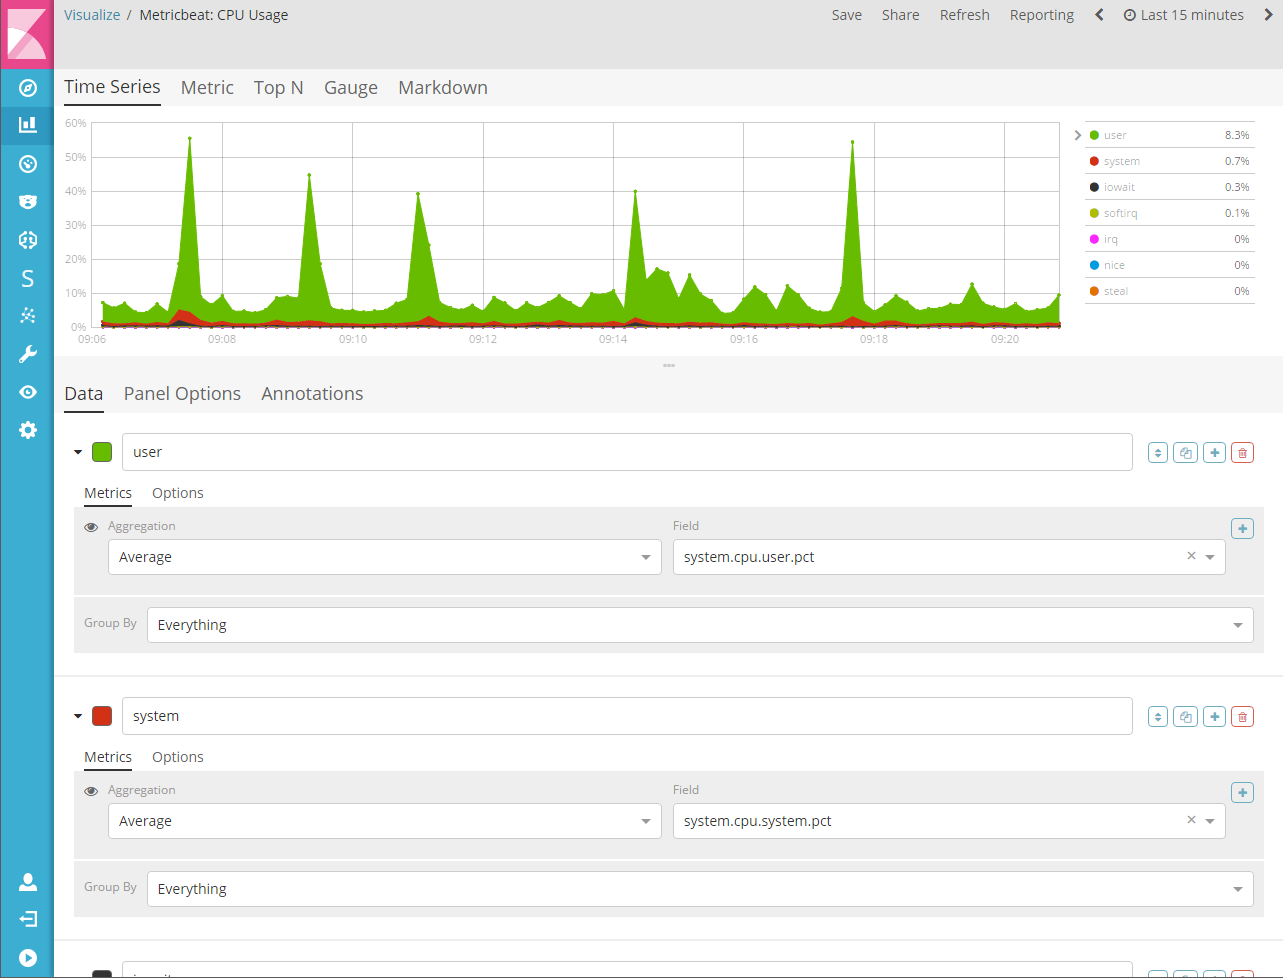Open Monitoring via the eye sidebar icon
1283x978 pixels.
coord(27,392)
